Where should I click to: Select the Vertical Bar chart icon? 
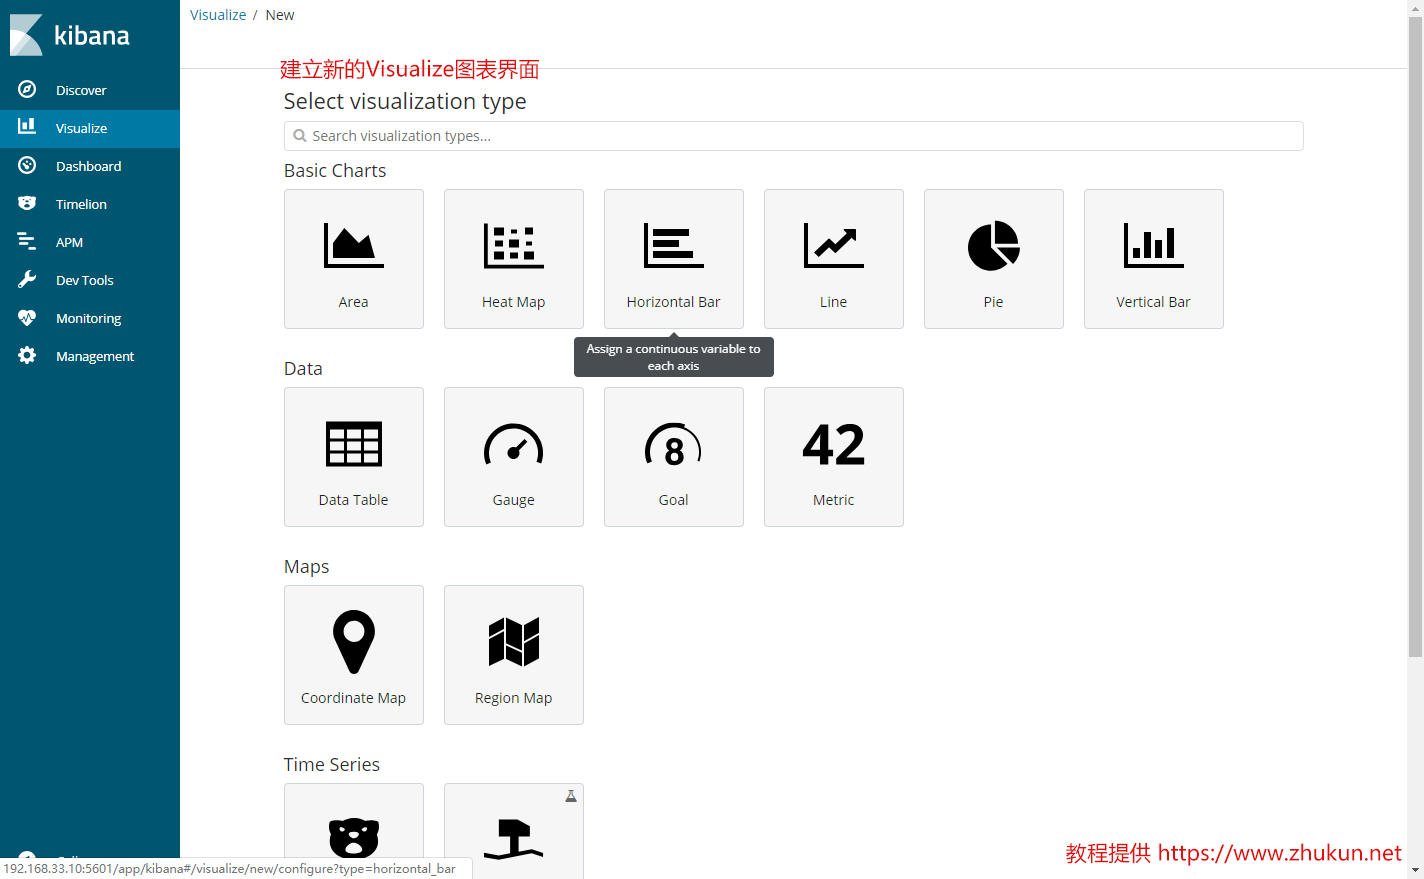pyautogui.click(x=1153, y=245)
